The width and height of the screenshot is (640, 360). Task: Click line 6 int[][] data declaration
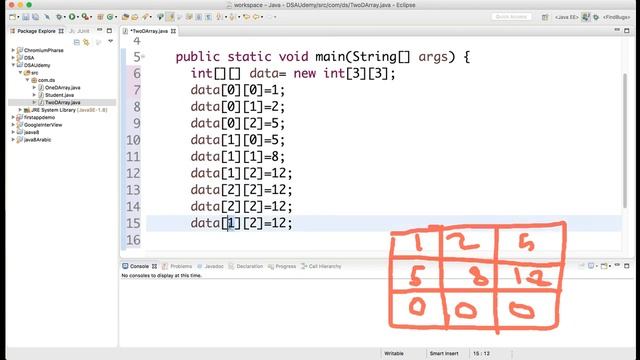click(293, 73)
